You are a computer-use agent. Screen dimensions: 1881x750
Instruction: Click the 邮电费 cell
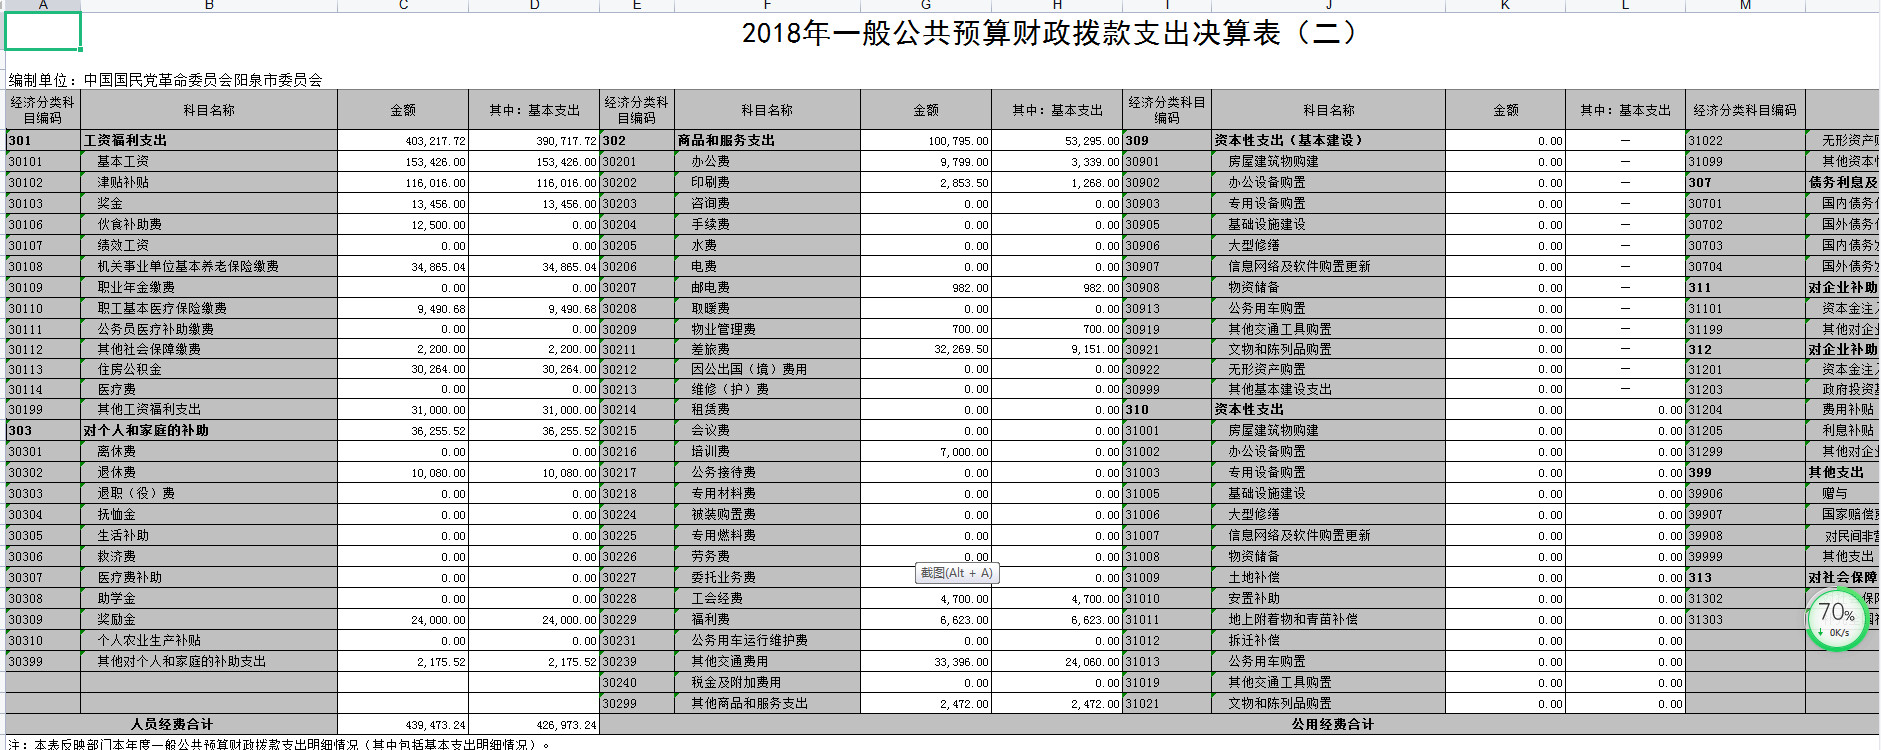click(767, 288)
